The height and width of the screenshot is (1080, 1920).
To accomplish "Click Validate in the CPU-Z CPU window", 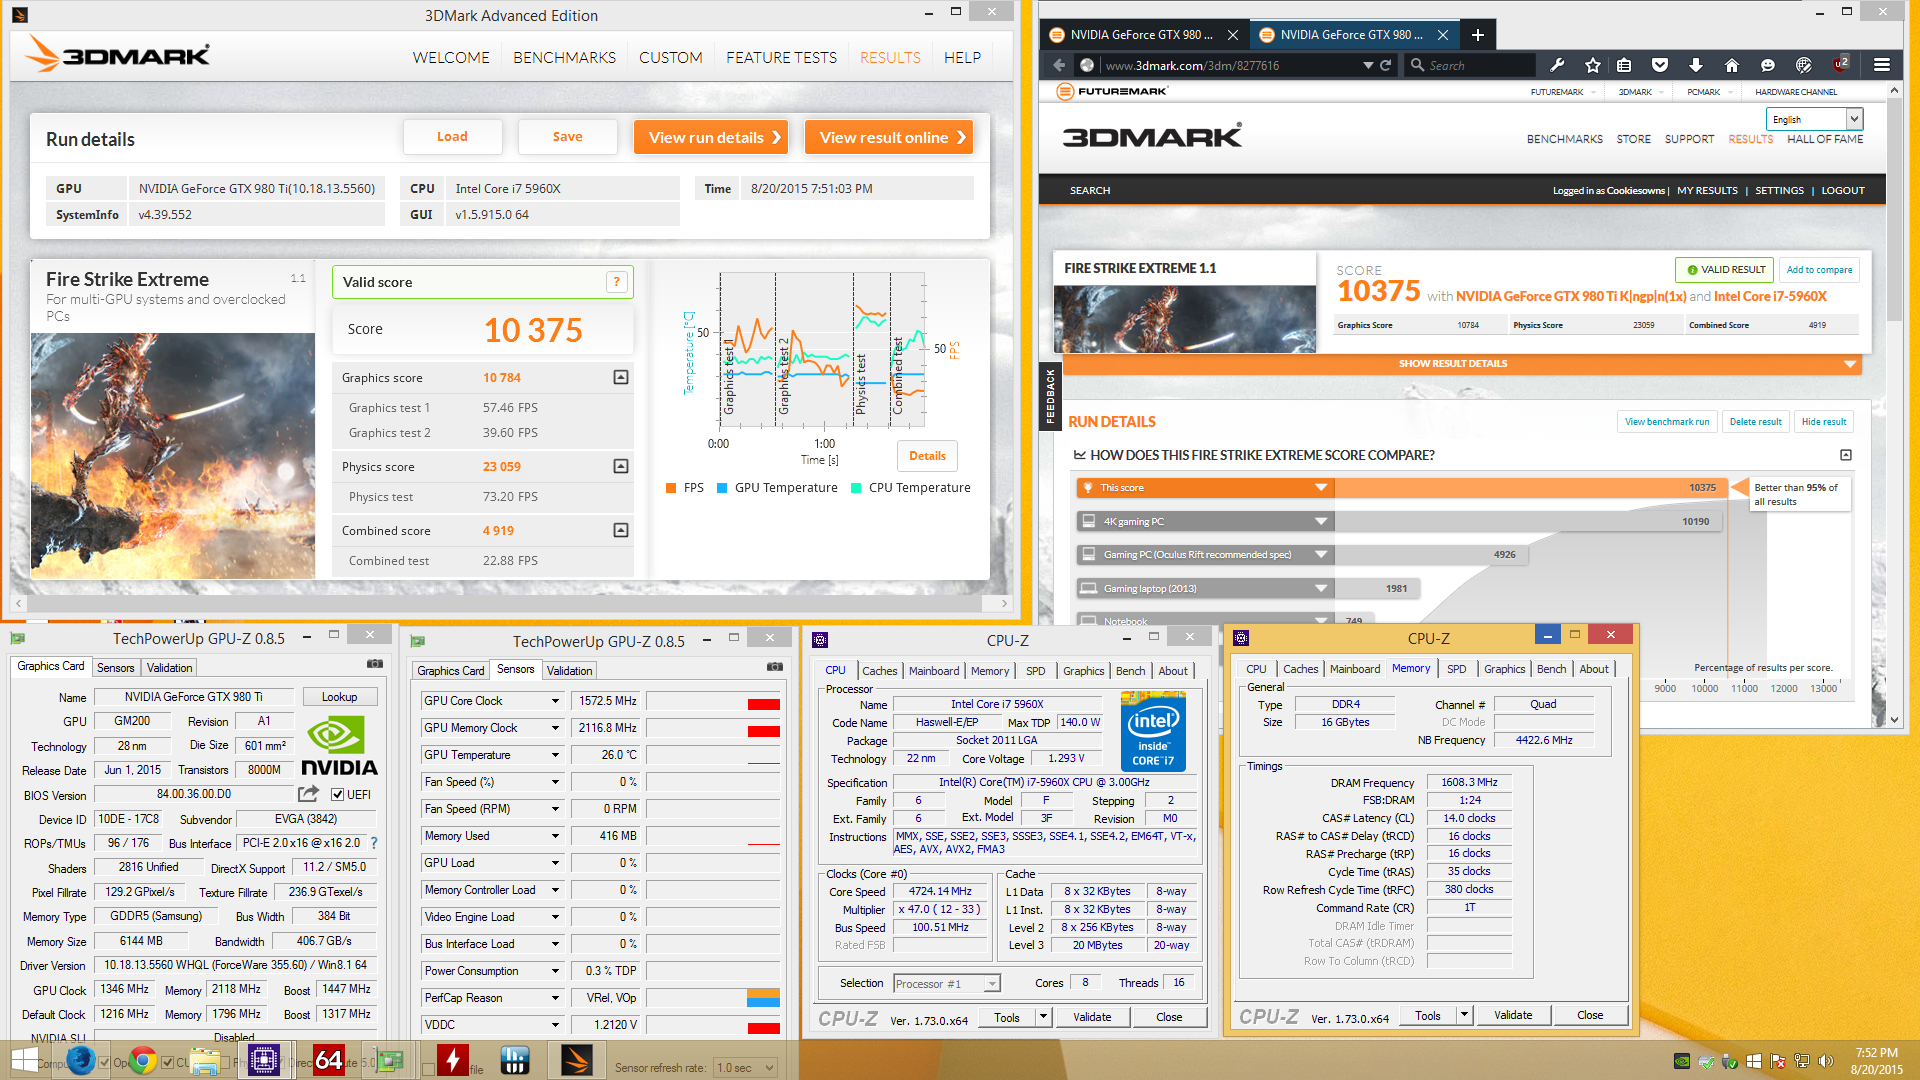I will click(1092, 1017).
